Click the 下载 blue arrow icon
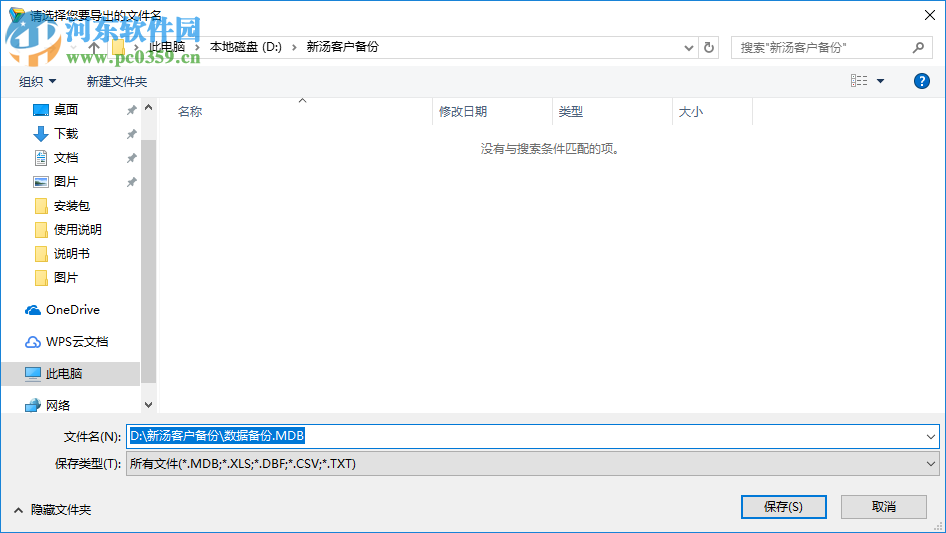This screenshot has height=533, width=946. [40, 134]
